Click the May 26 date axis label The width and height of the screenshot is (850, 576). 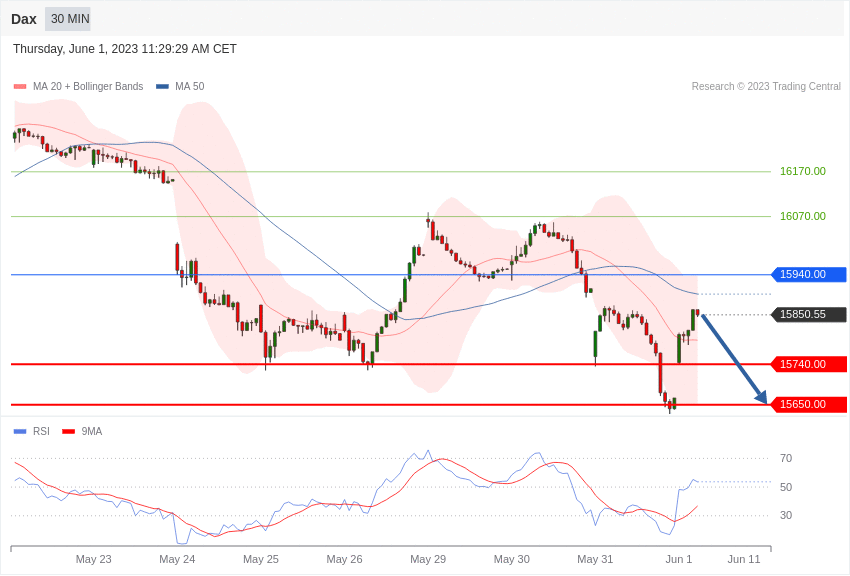[344, 559]
